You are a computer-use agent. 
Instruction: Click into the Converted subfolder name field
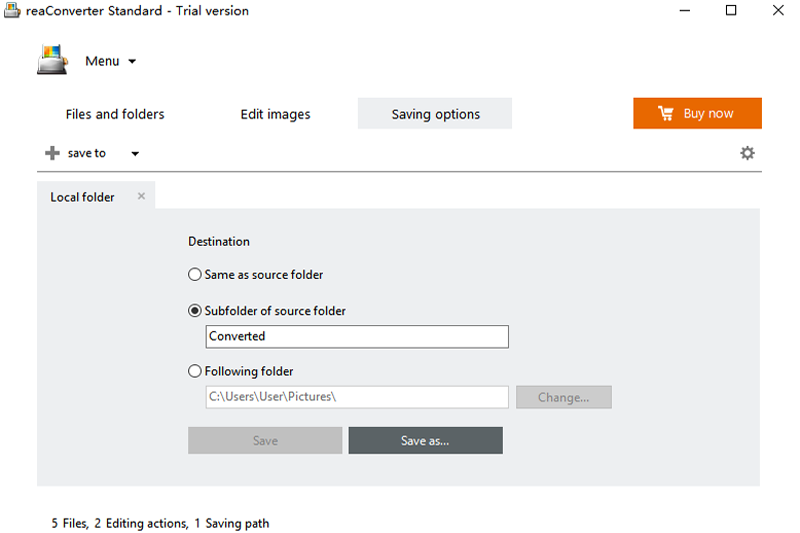pyautogui.click(x=357, y=337)
